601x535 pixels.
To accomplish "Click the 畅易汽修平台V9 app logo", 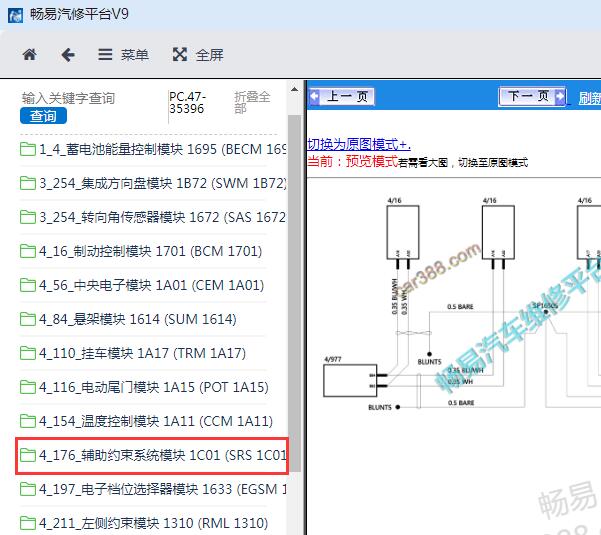I will (15, 16).
